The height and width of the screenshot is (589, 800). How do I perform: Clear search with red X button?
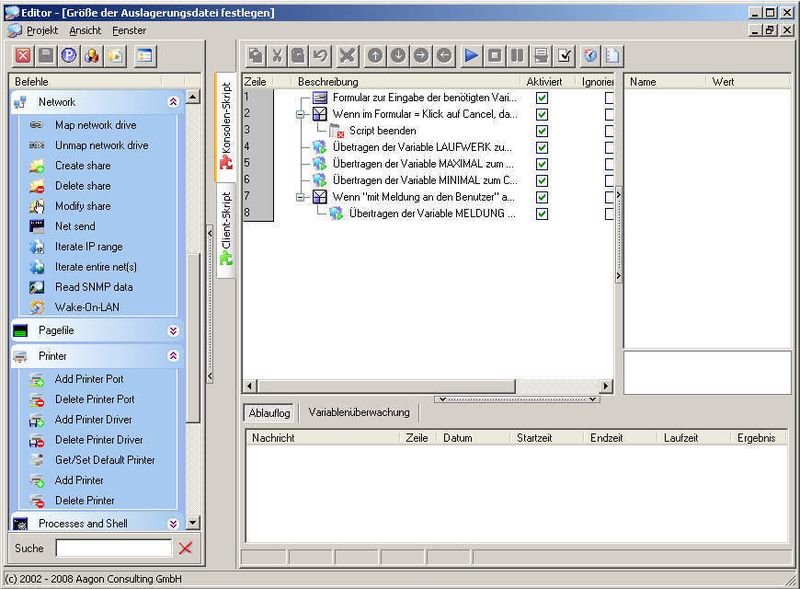coord(185,548)
